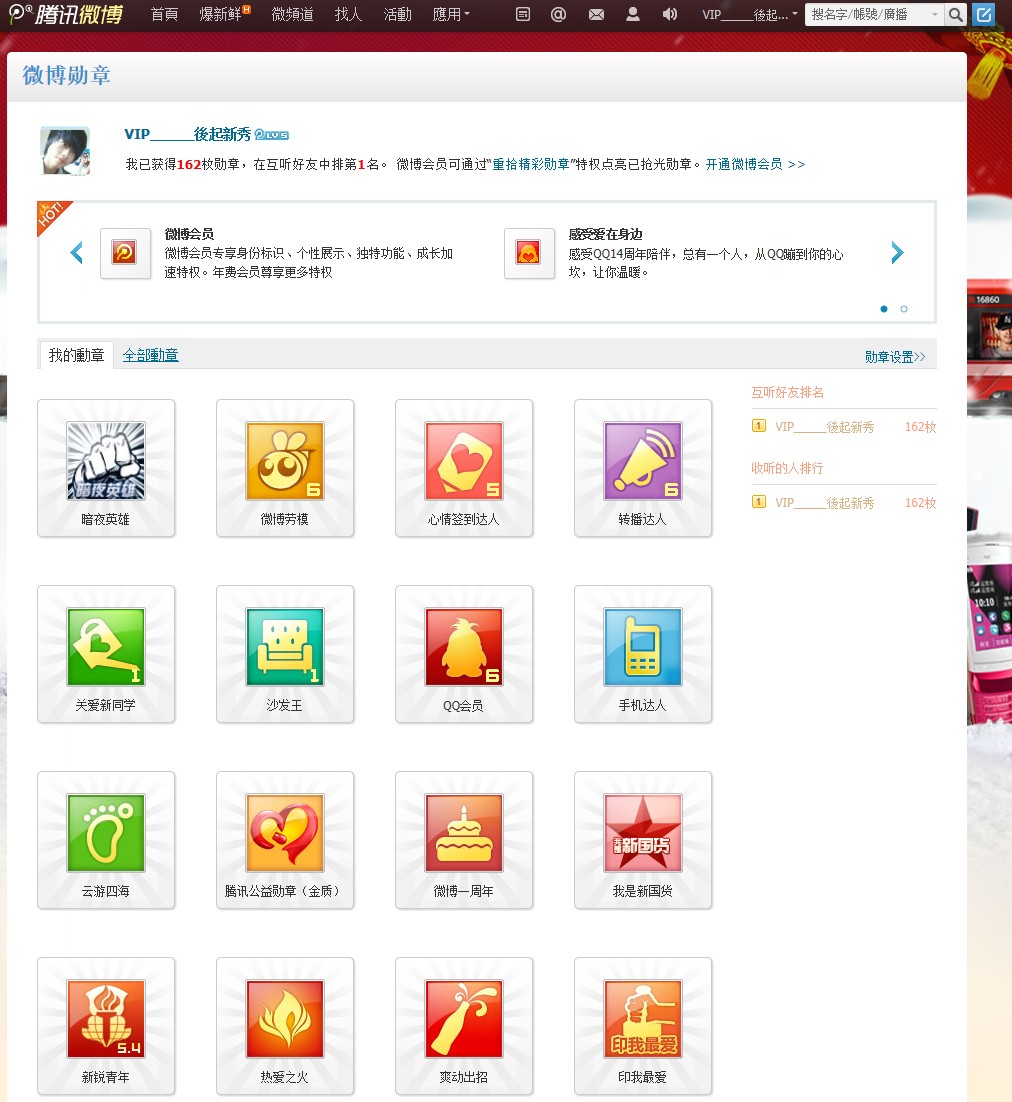The image size is (1012, 1102).
Task: Expand the search type dropdown arrow
Action: pos(935,14)
